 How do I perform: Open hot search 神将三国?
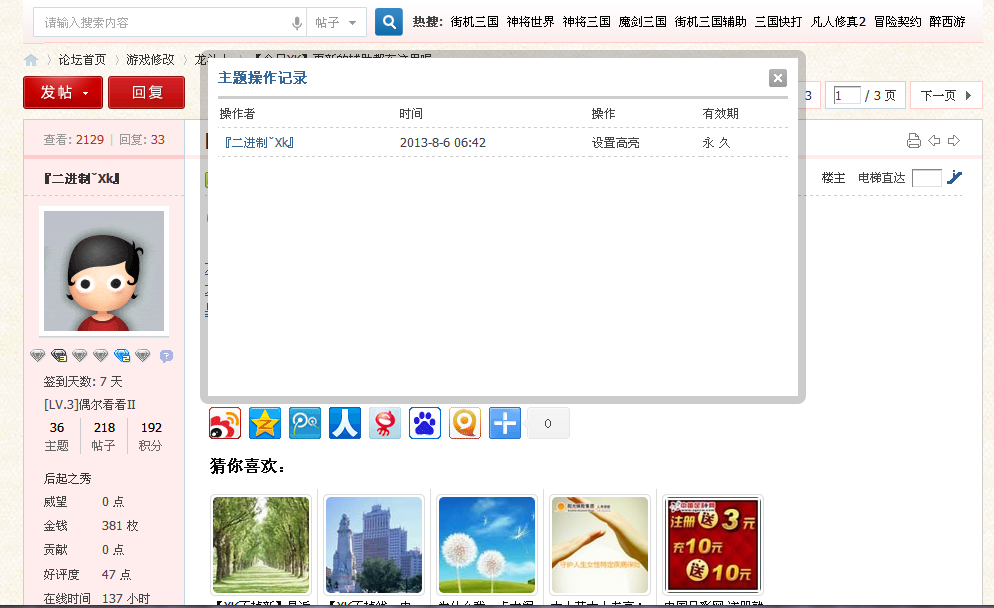[586, 22]
